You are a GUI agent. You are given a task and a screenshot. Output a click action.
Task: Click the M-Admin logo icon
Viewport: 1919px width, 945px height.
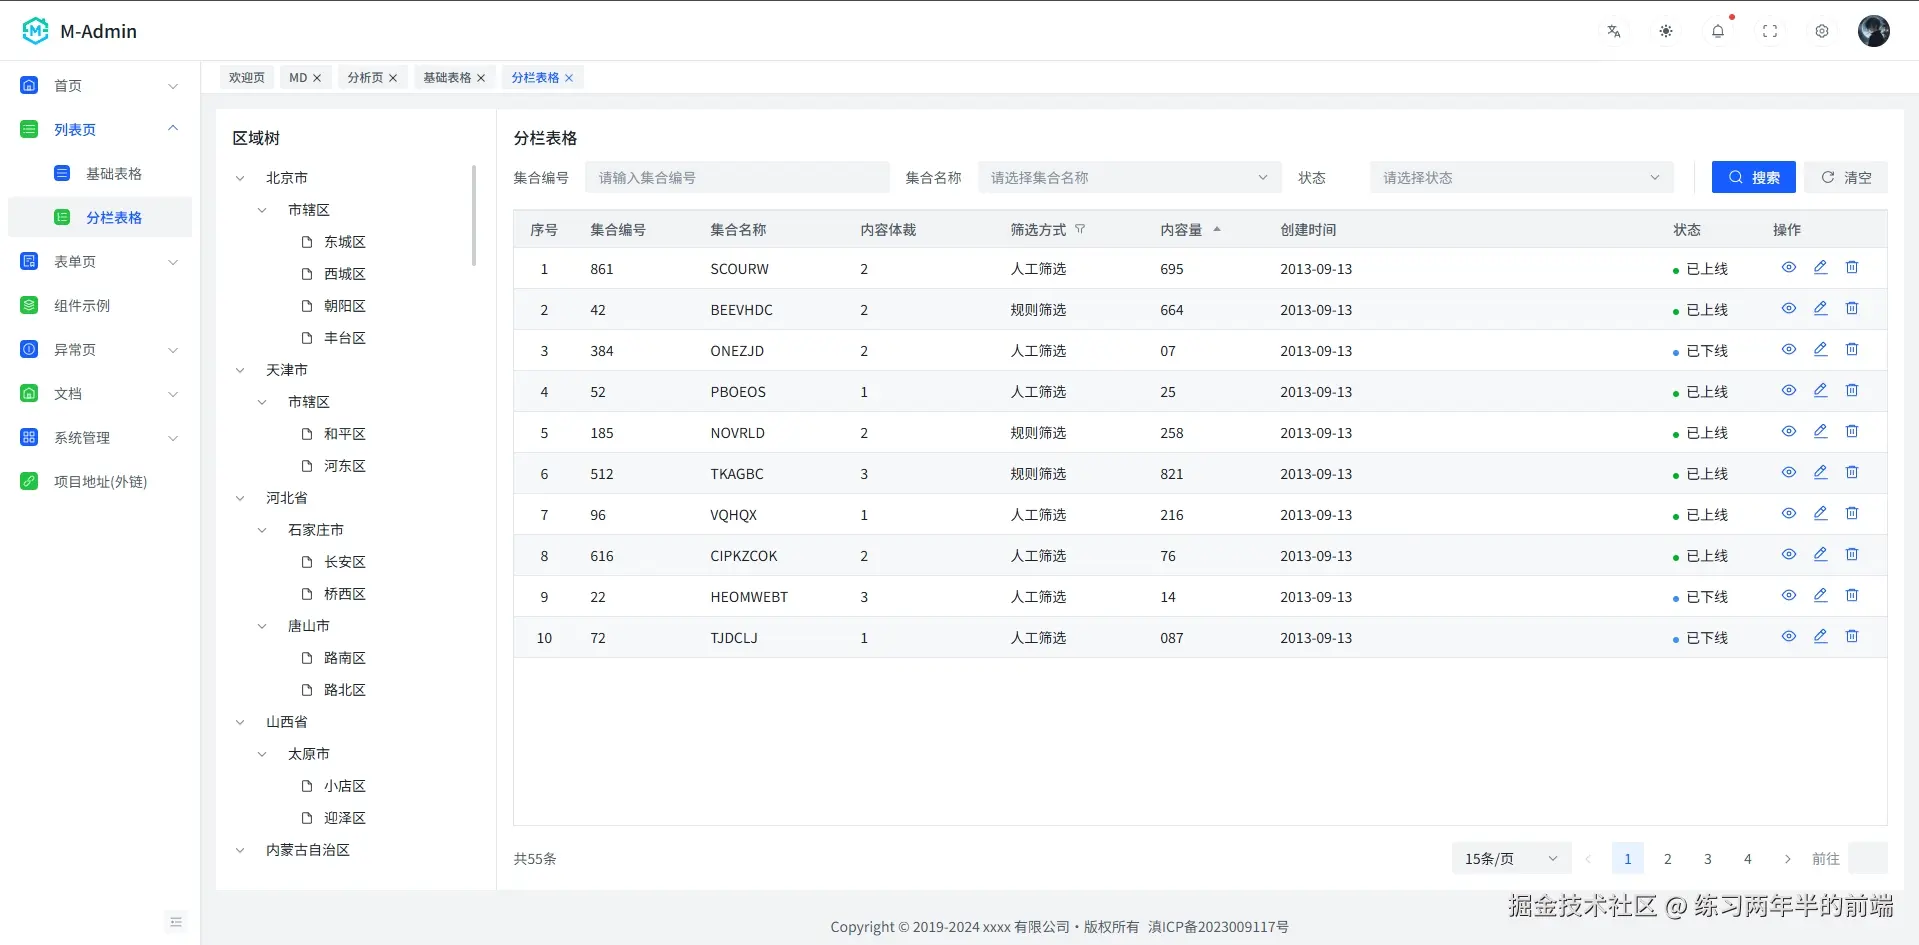(34, 31)
